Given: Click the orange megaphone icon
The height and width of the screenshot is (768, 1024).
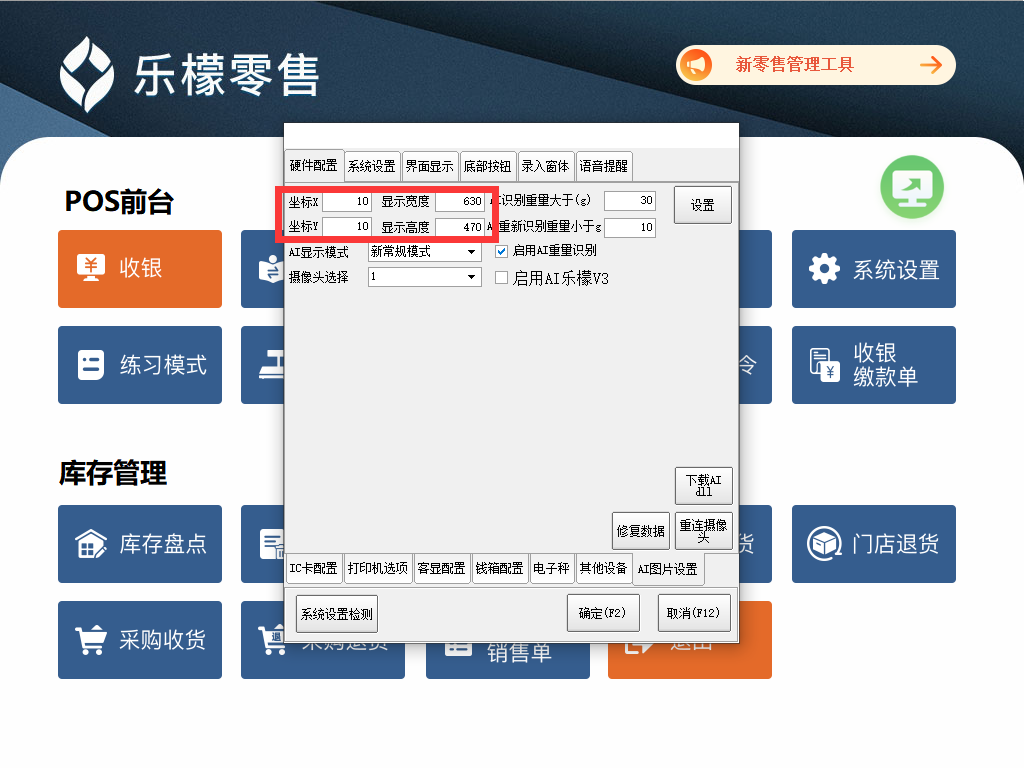Looking at the screenshot, I should 696,65.
